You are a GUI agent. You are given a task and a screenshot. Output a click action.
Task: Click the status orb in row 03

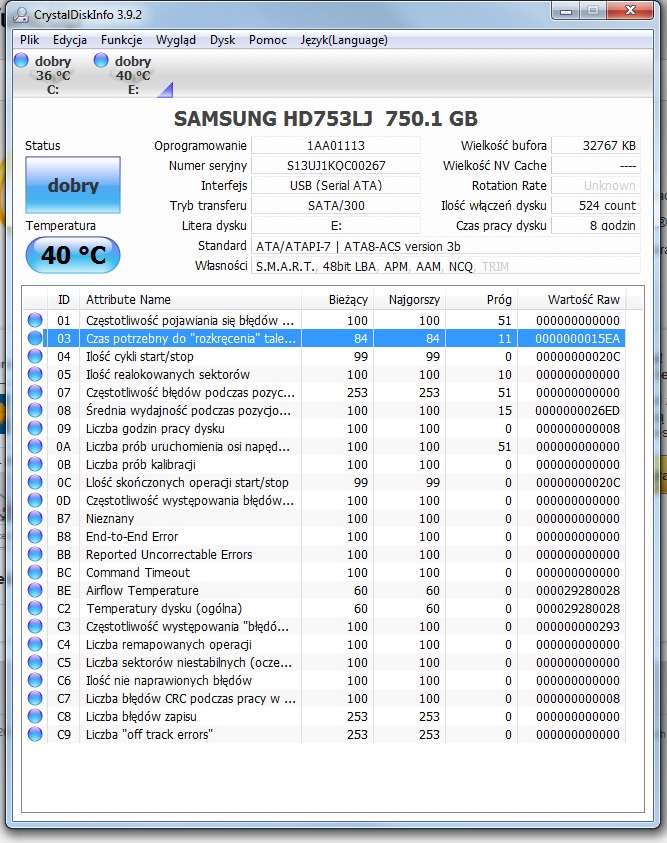point(35,338)
